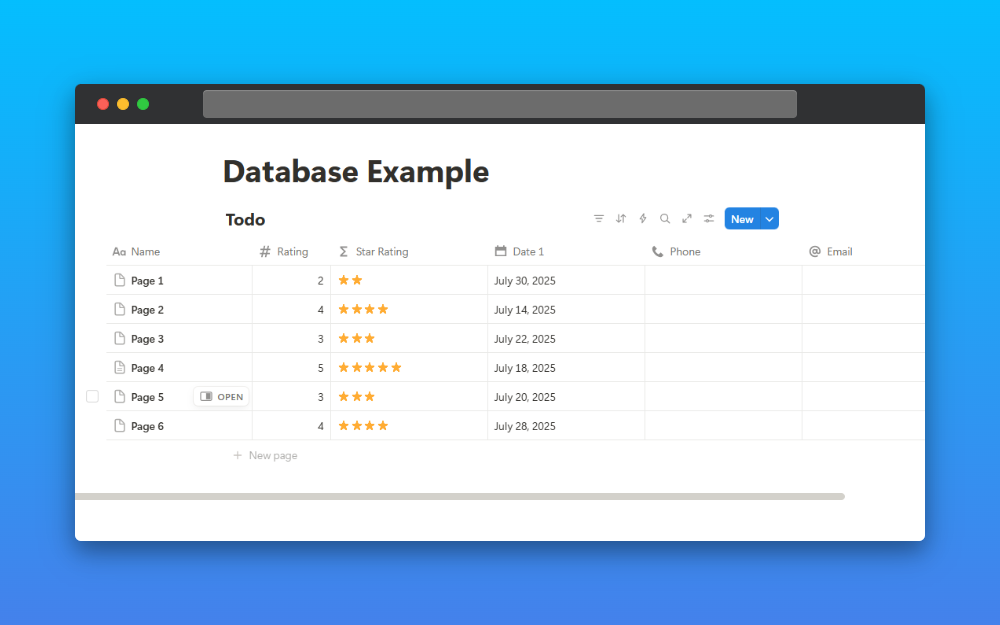Click the Page 3 document icon

coord(119,339)
